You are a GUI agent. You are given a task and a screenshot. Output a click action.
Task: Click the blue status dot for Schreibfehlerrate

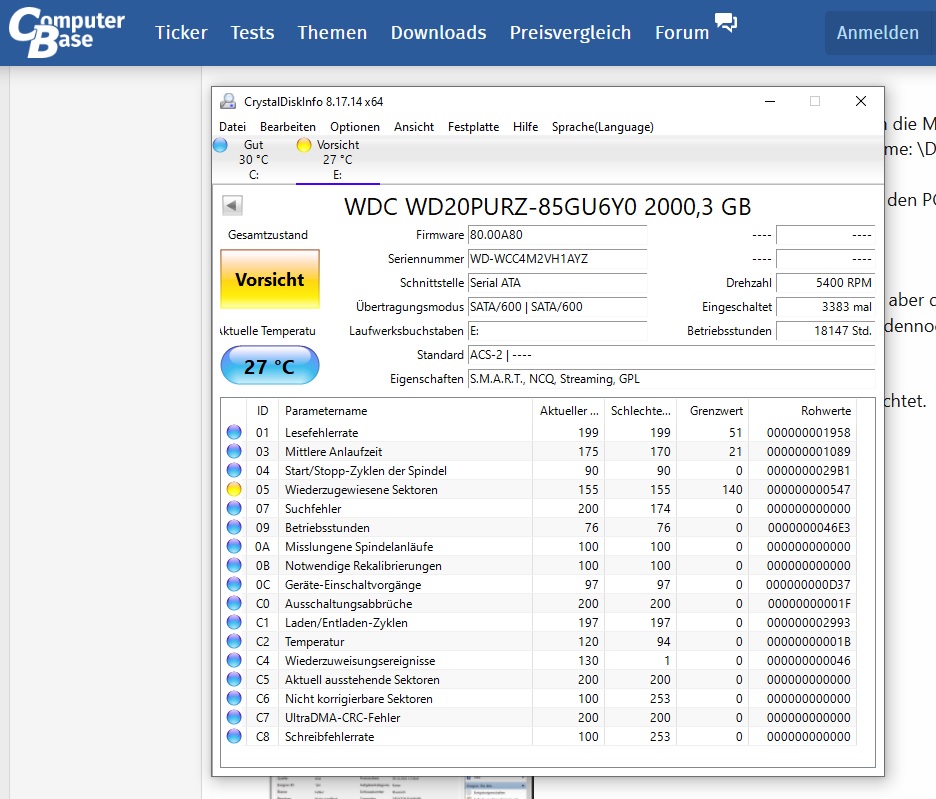[234, 737]
